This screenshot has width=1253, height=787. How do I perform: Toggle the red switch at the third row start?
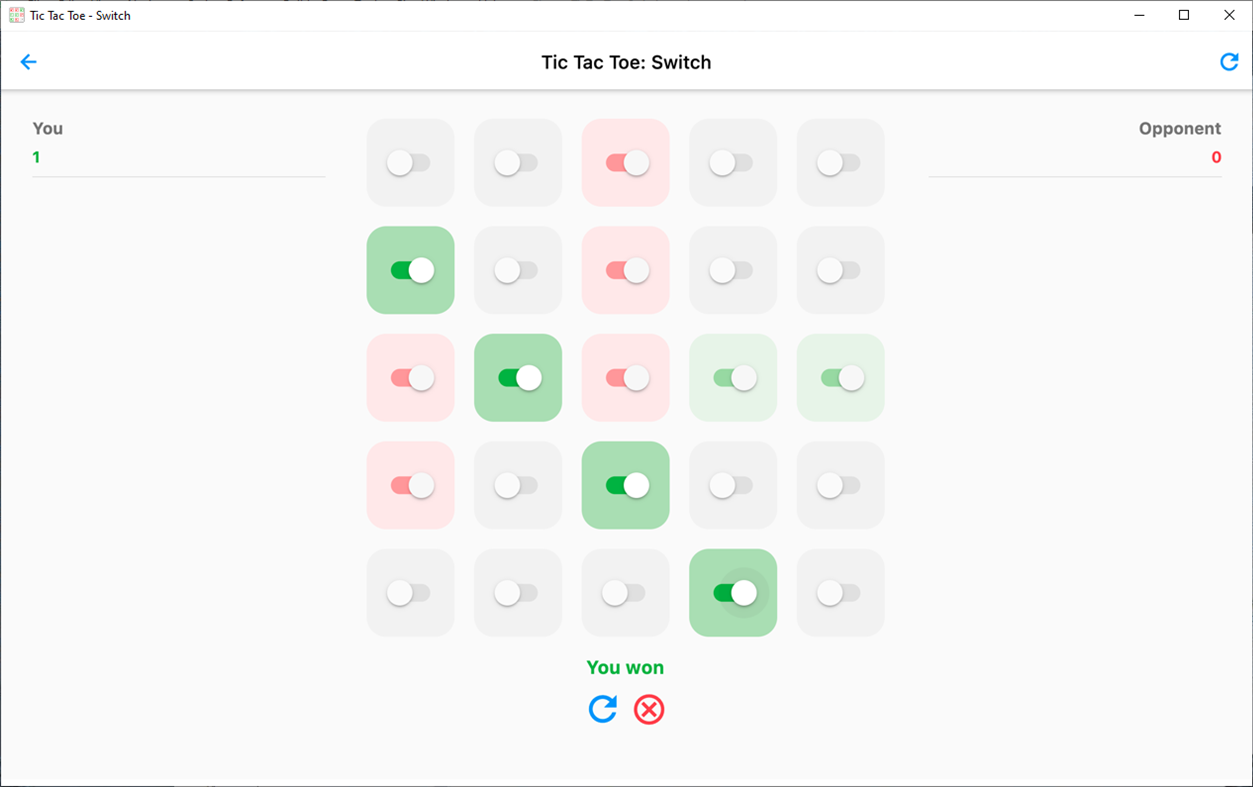tap(410, 378)
